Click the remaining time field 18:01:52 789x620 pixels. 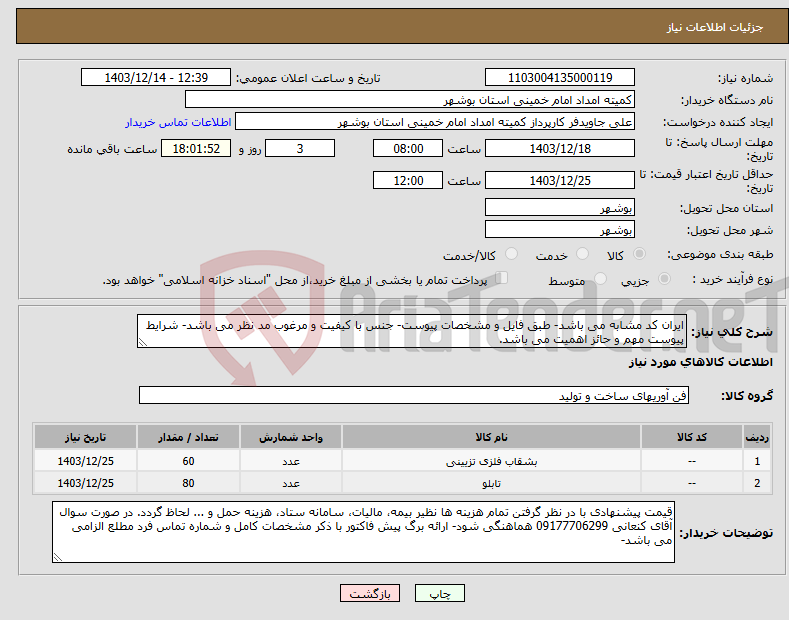tap(196, 148)
